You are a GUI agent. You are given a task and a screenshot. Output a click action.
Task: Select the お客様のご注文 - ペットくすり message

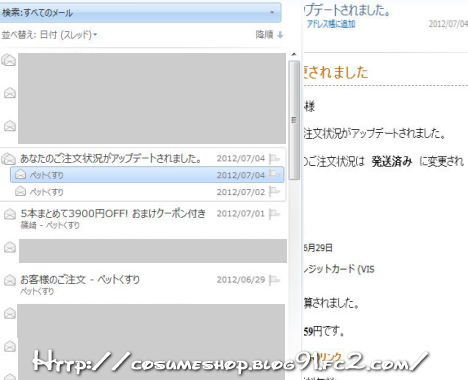click(80, 279)
